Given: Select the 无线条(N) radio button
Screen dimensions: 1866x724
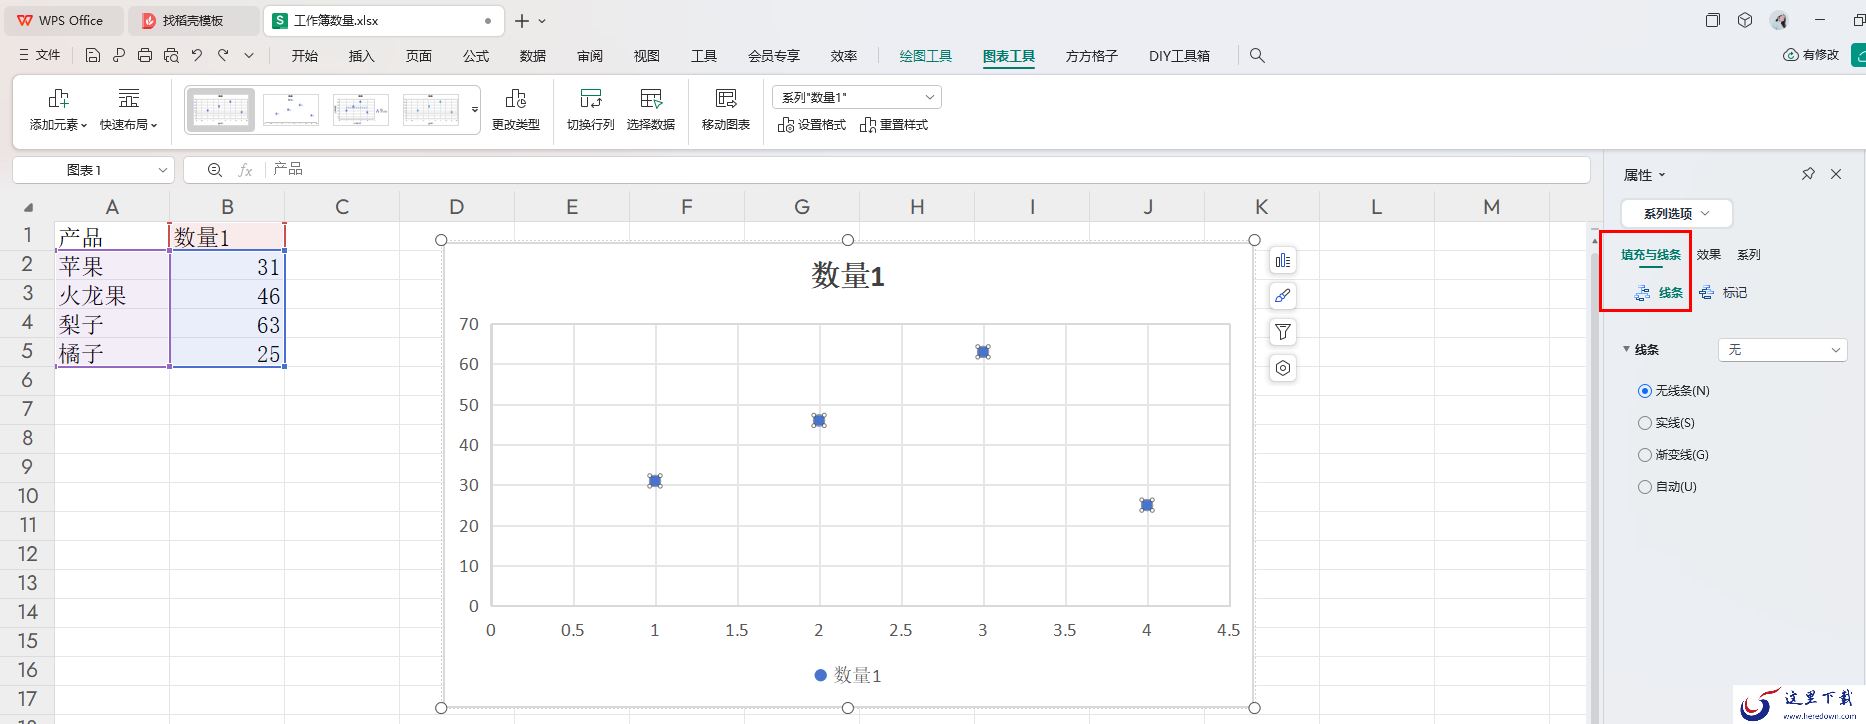Looking at the screenshot, I should tap(1645, 391).
